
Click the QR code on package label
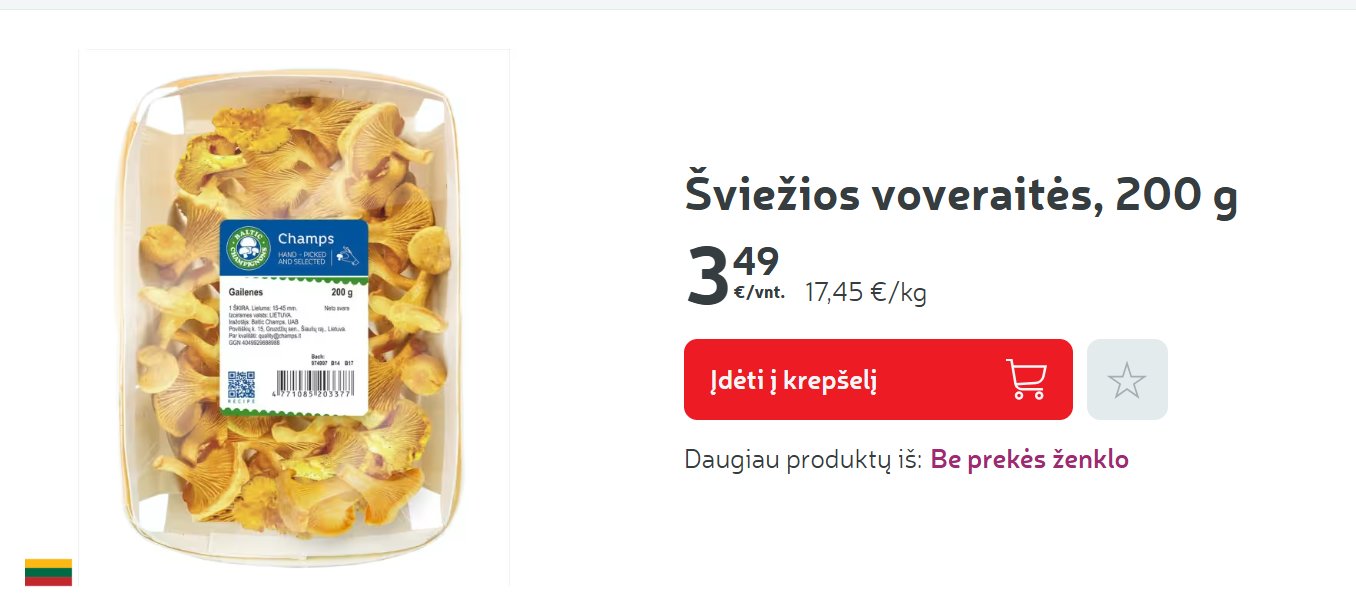click(x=241, y=385)
